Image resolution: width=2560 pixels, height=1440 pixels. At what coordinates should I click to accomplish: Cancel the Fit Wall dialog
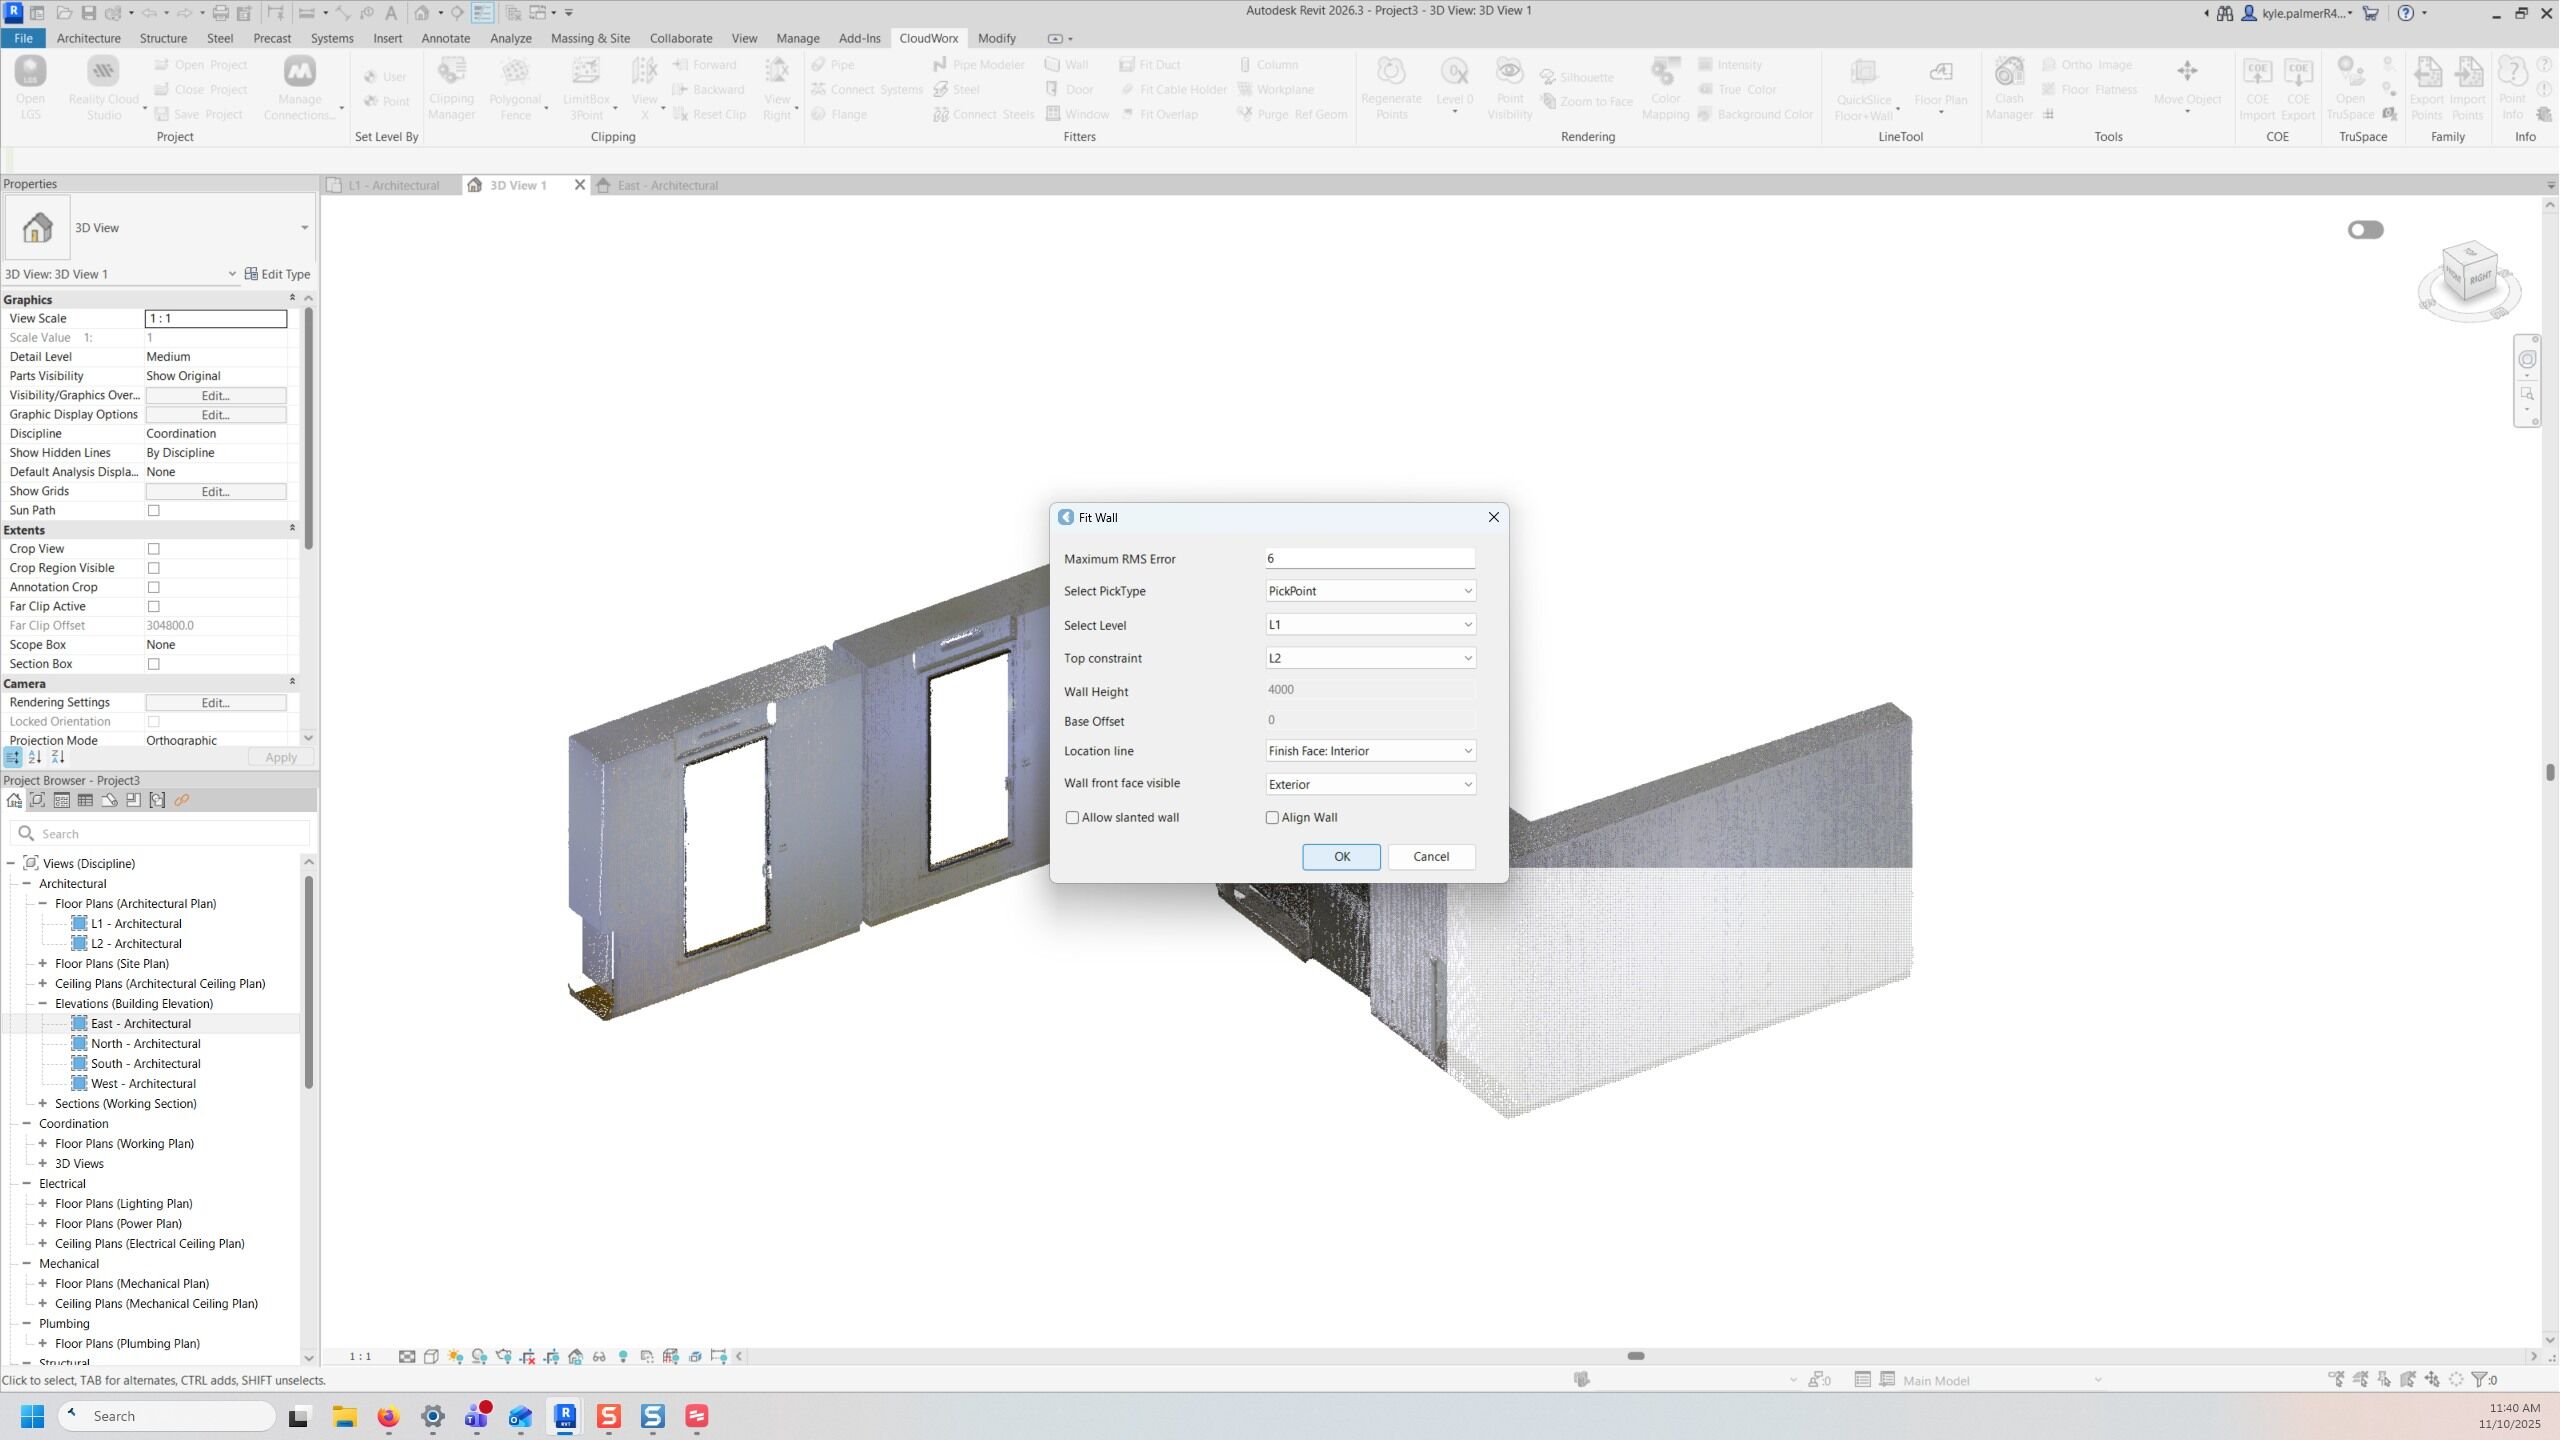pyautogui.click(x=1430, y=857)
